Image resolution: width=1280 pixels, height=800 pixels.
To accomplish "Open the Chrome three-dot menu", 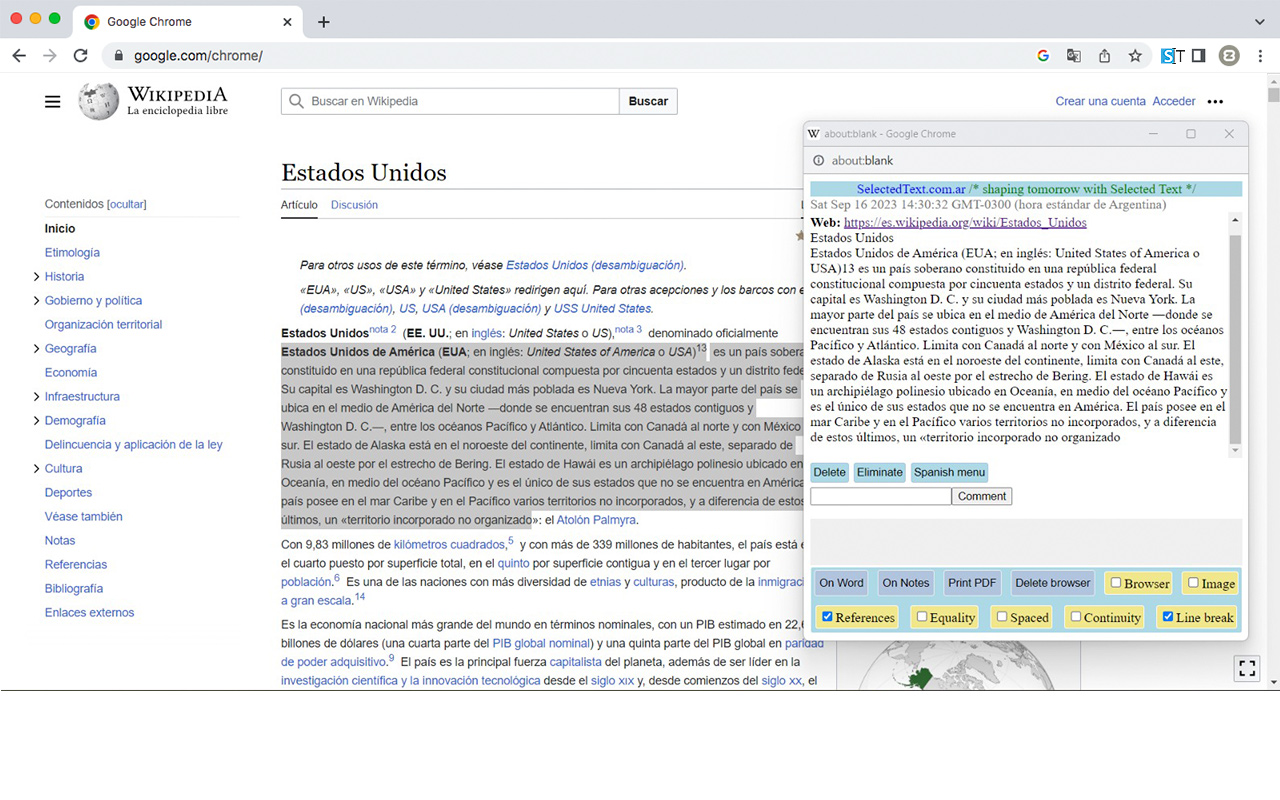I will 1260,56.
